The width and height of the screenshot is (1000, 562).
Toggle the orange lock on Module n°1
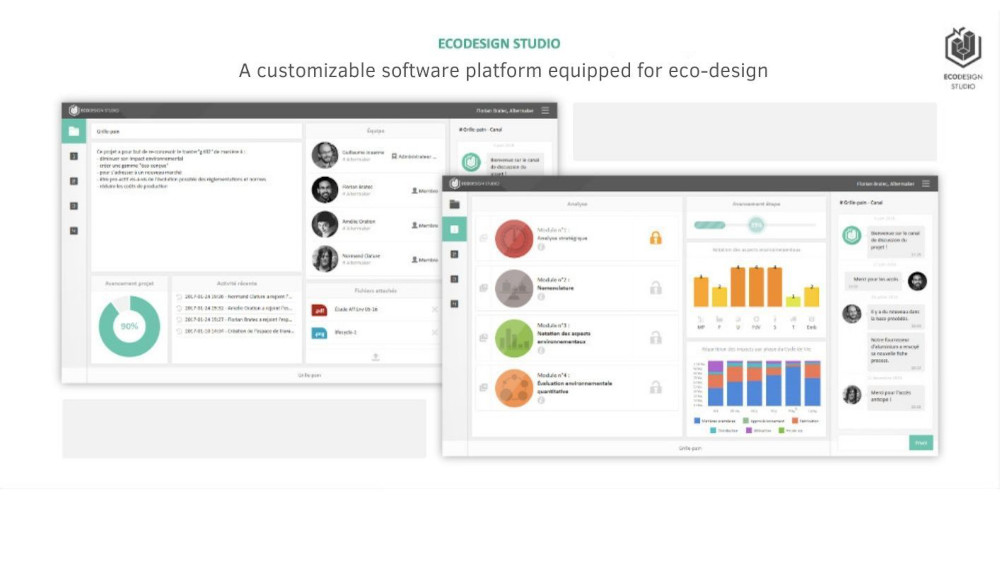pyautogui.click(x=656, y=238)
